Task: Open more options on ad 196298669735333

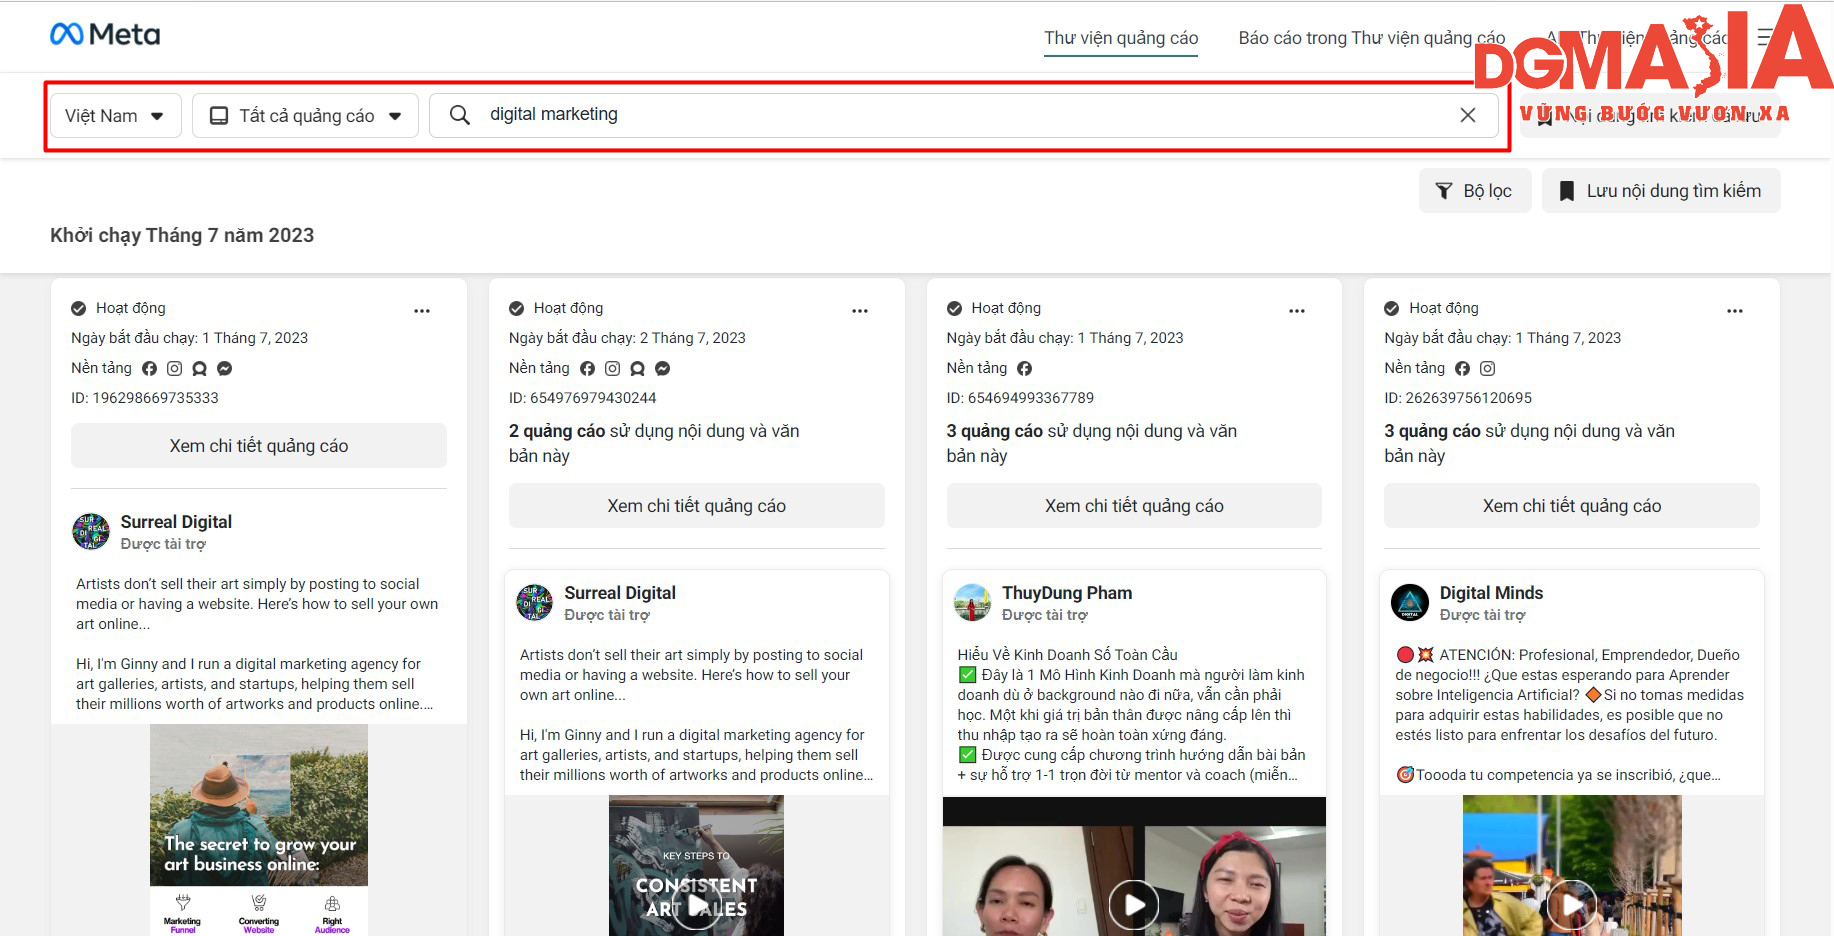Action: pyautogui.click(x=422, y=311)
